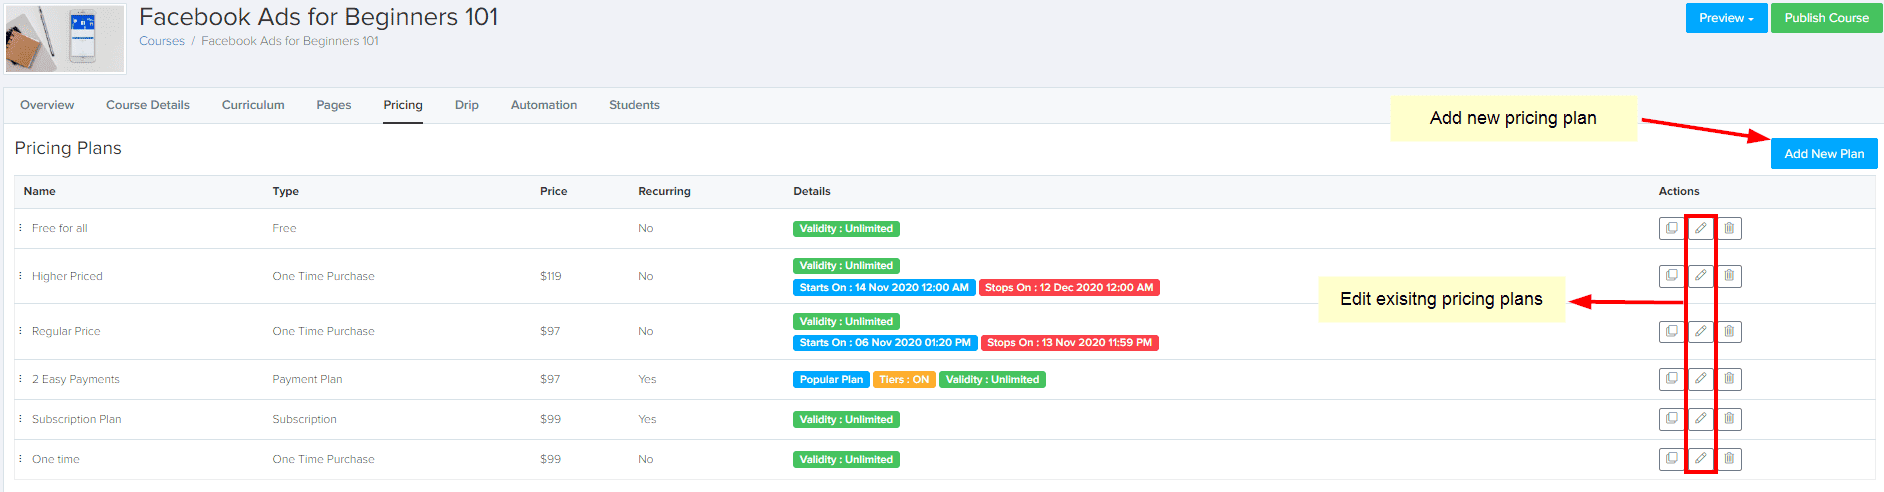1884x492 pixels.
Task: Open the Preview dropdown
Action: coord(1726,18)
